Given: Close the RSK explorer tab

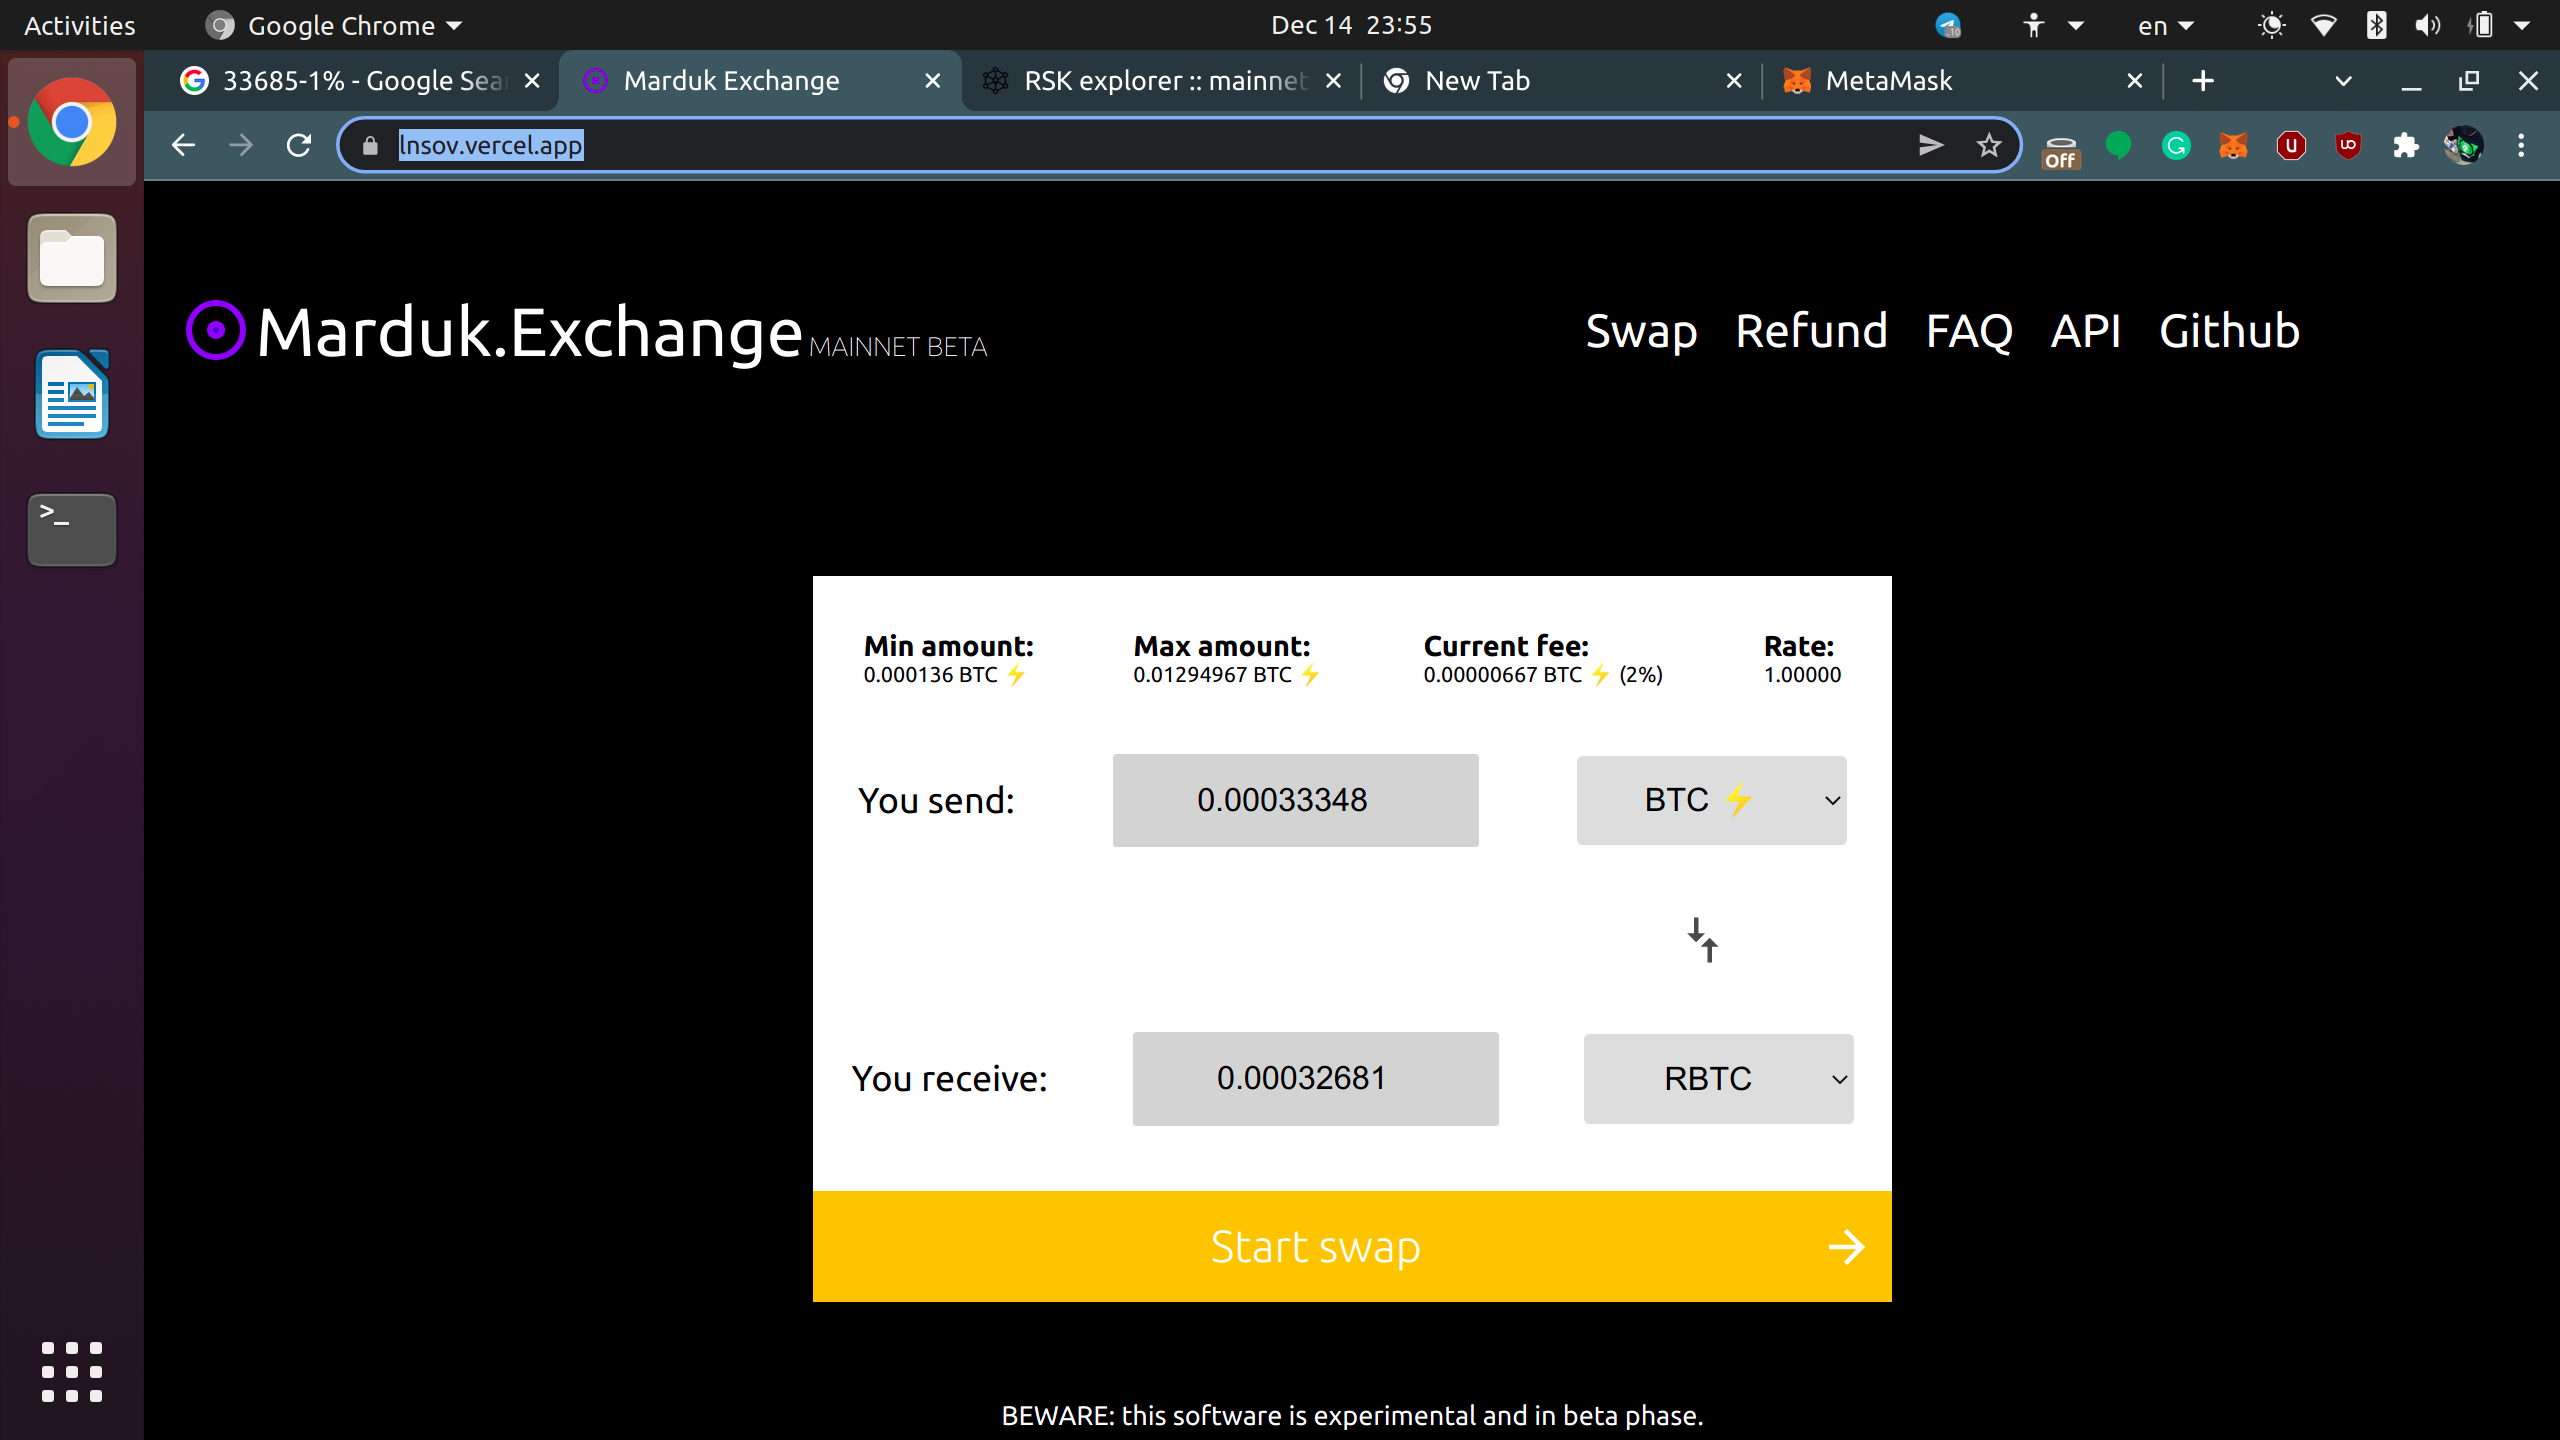Looking at the screenshot, I should click(1334, 81).
